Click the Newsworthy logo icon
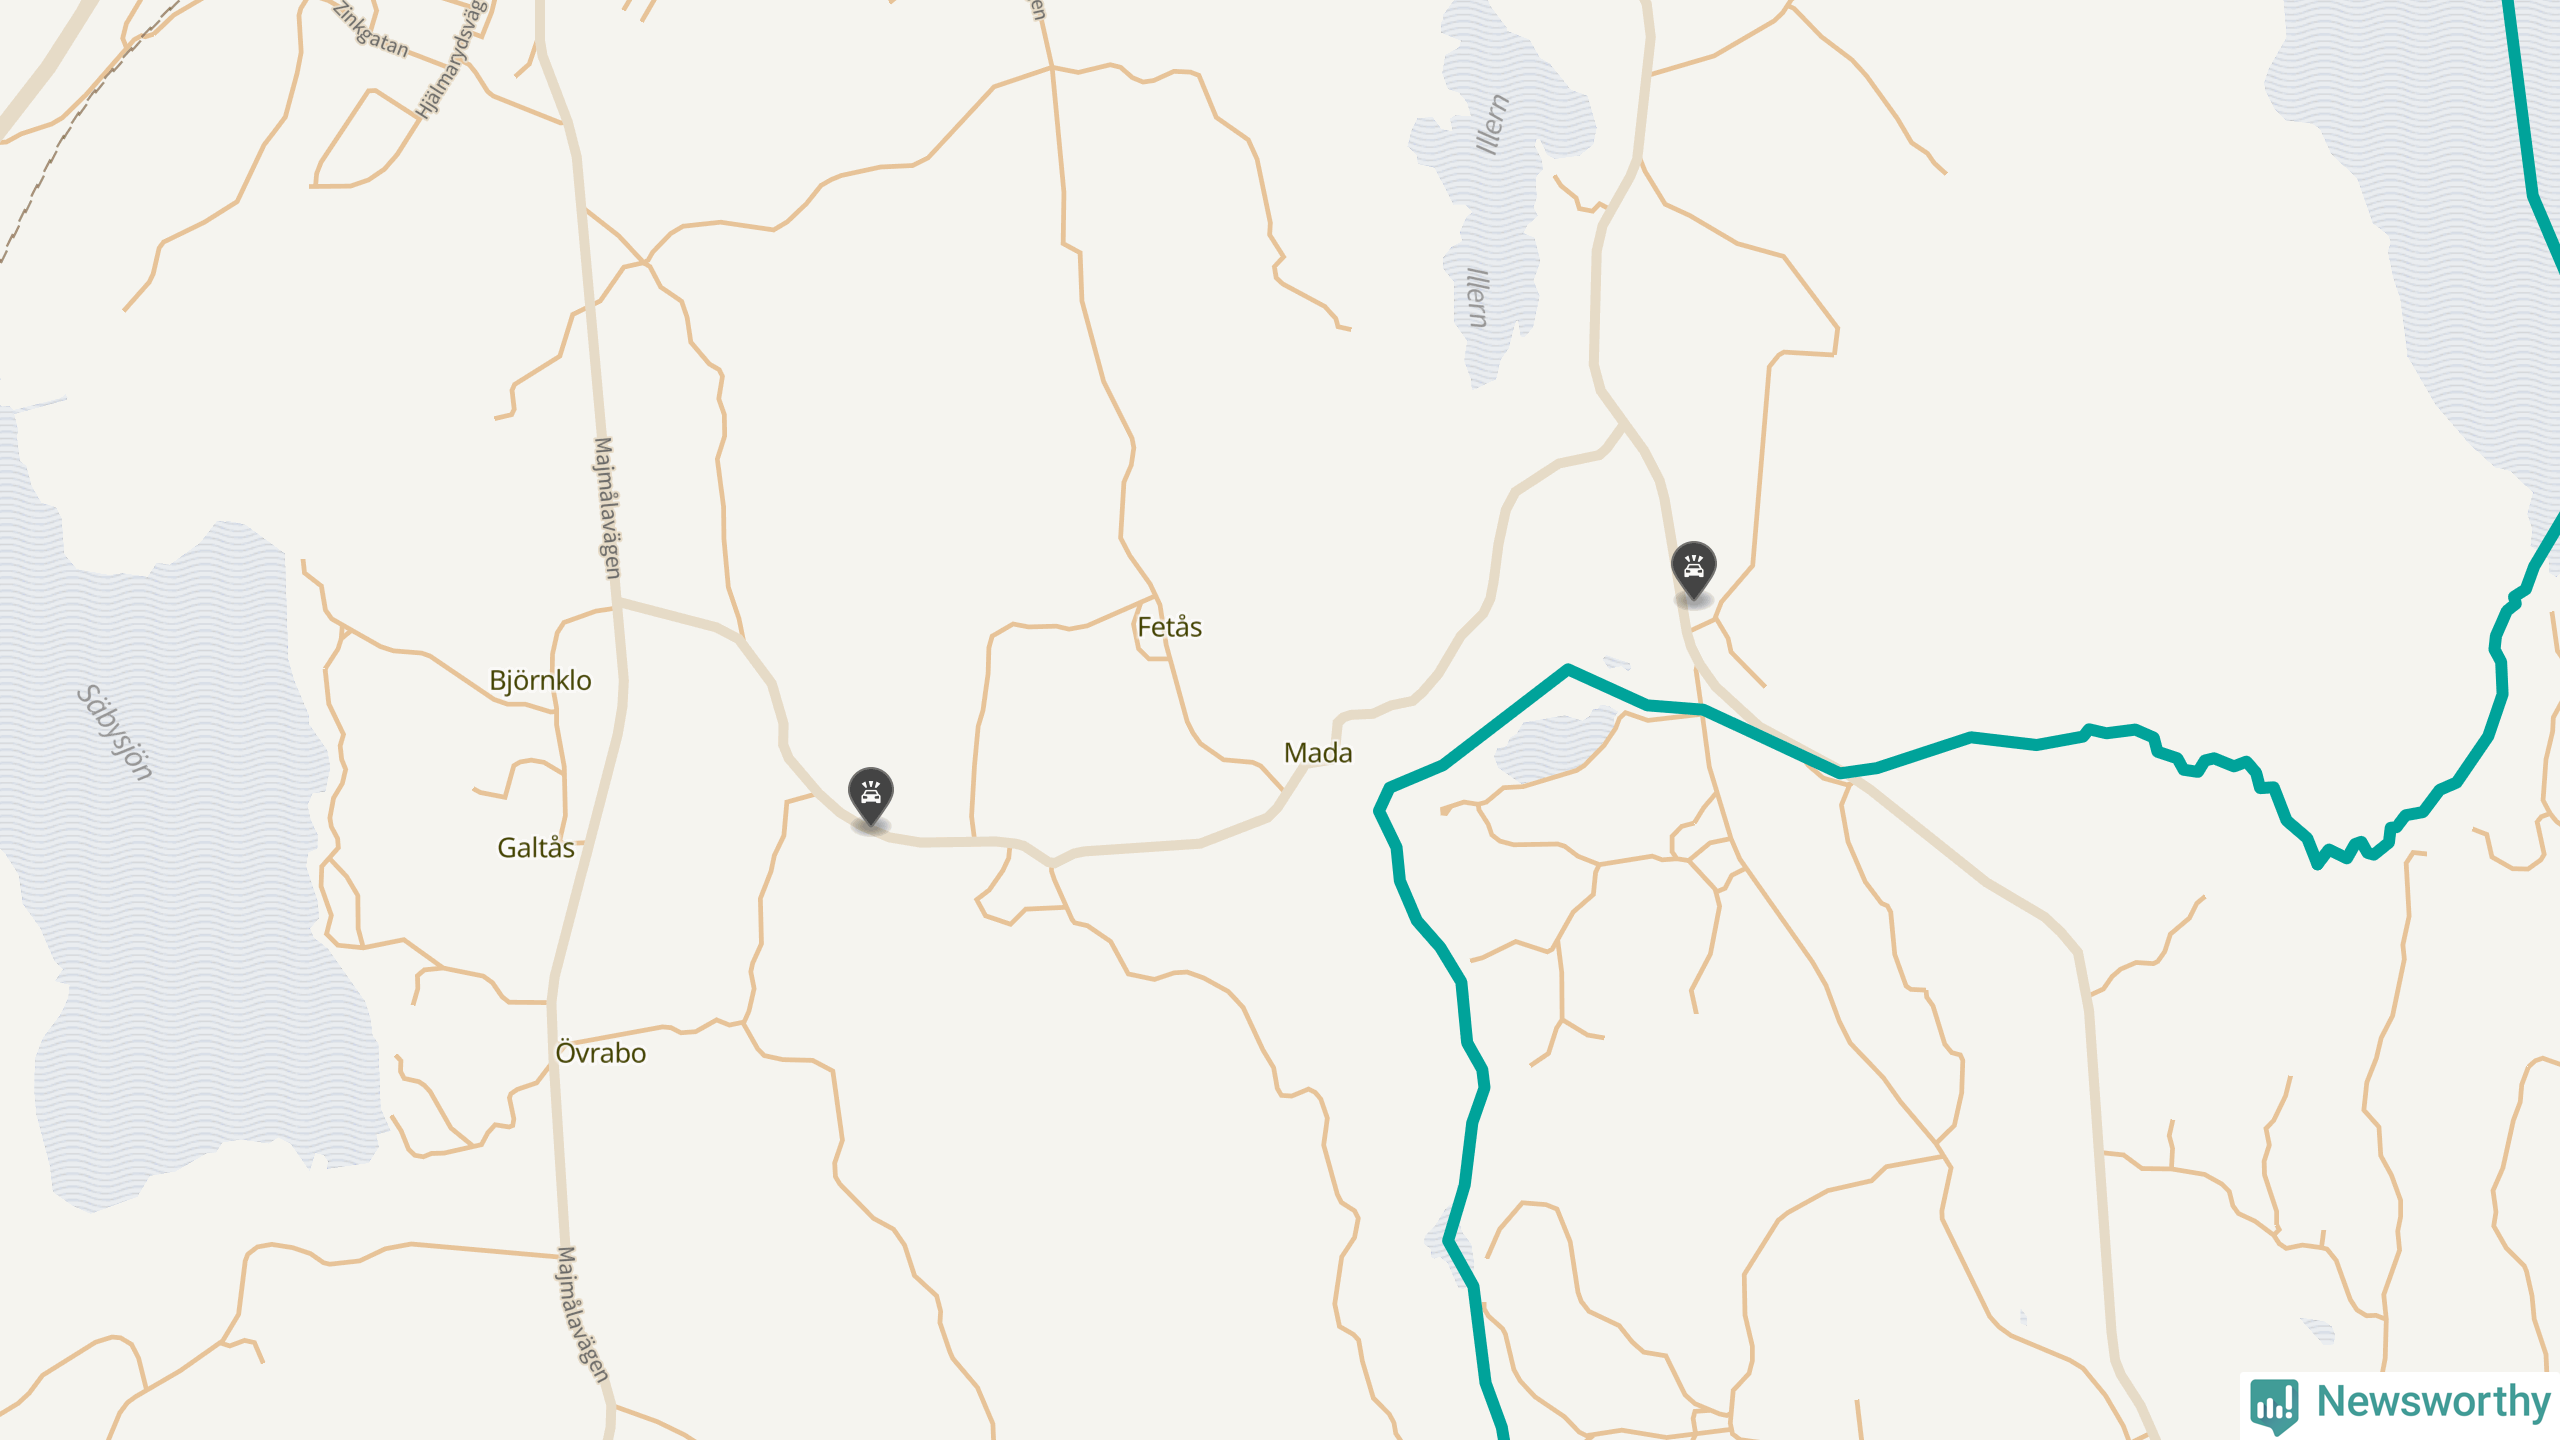Image resolution: width=2560 pixels, height=1440 pixels. 2274,1404
